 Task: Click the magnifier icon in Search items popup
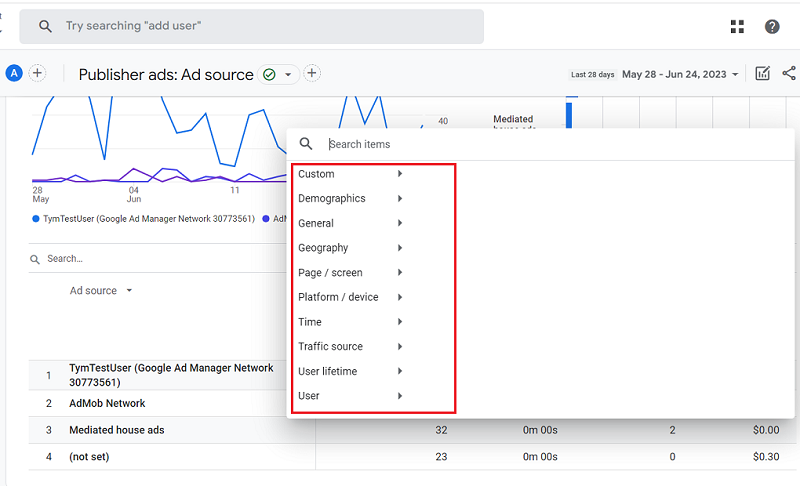pos(306,144)
